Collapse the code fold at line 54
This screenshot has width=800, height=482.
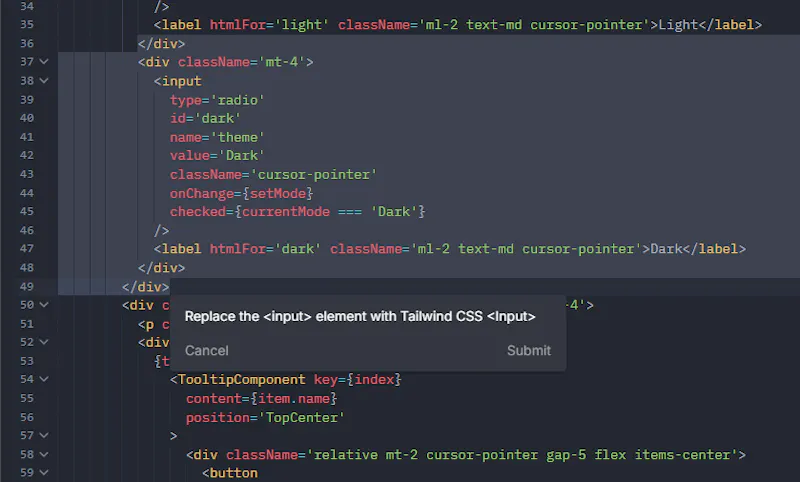44,379
